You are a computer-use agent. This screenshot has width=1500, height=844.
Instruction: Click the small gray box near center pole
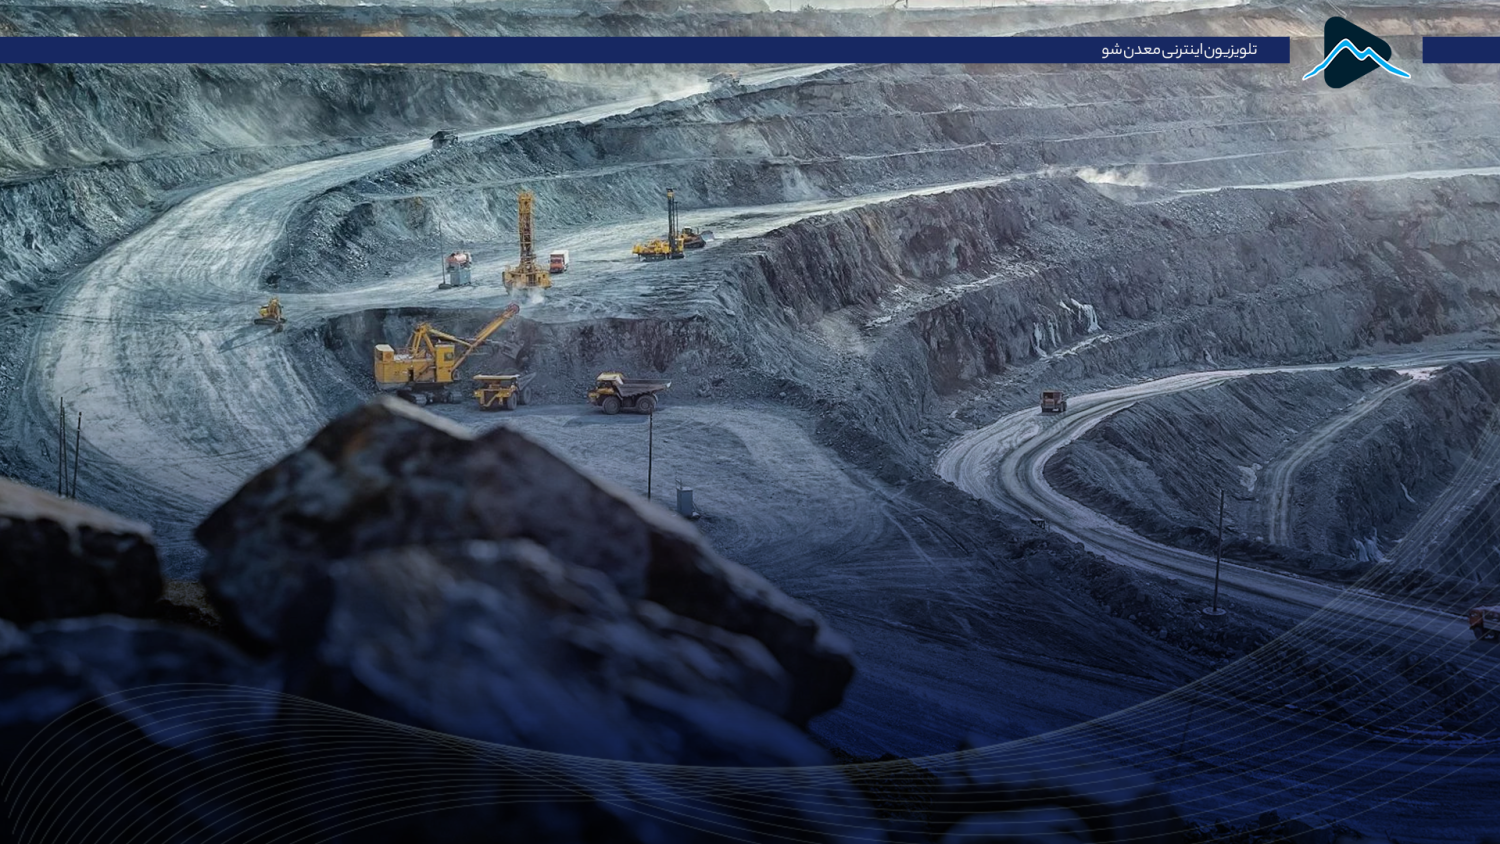click(x=687, y=500)
